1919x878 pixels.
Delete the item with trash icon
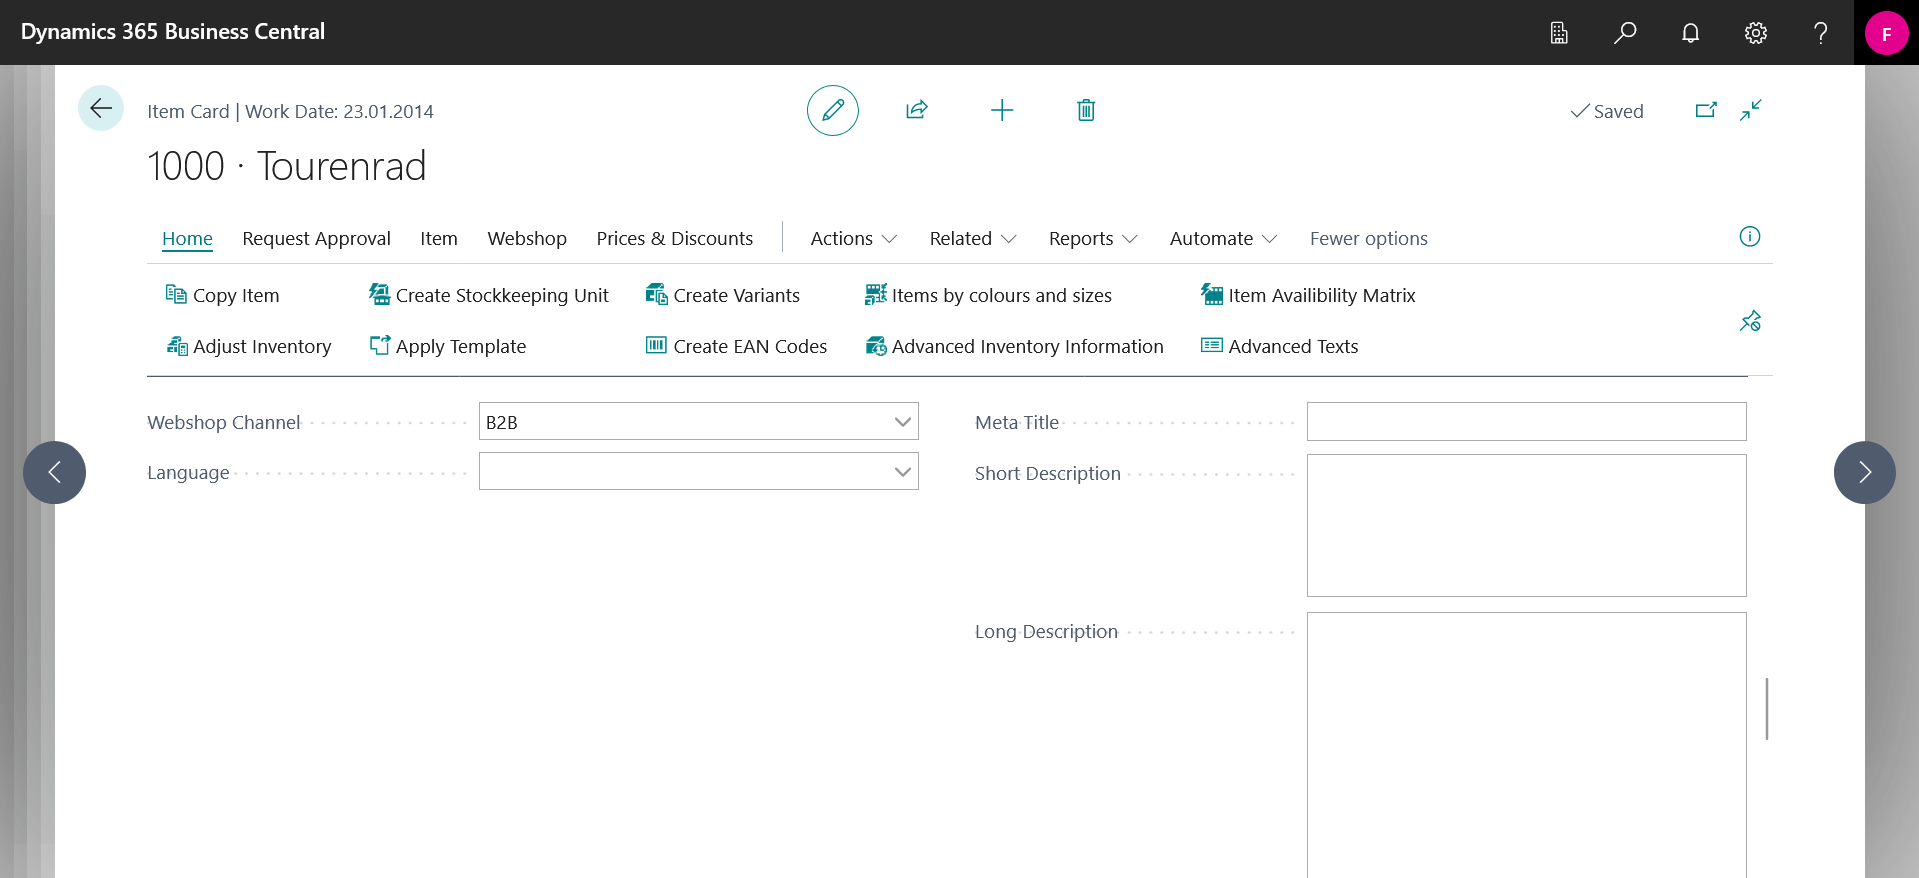pos(1086,110)
